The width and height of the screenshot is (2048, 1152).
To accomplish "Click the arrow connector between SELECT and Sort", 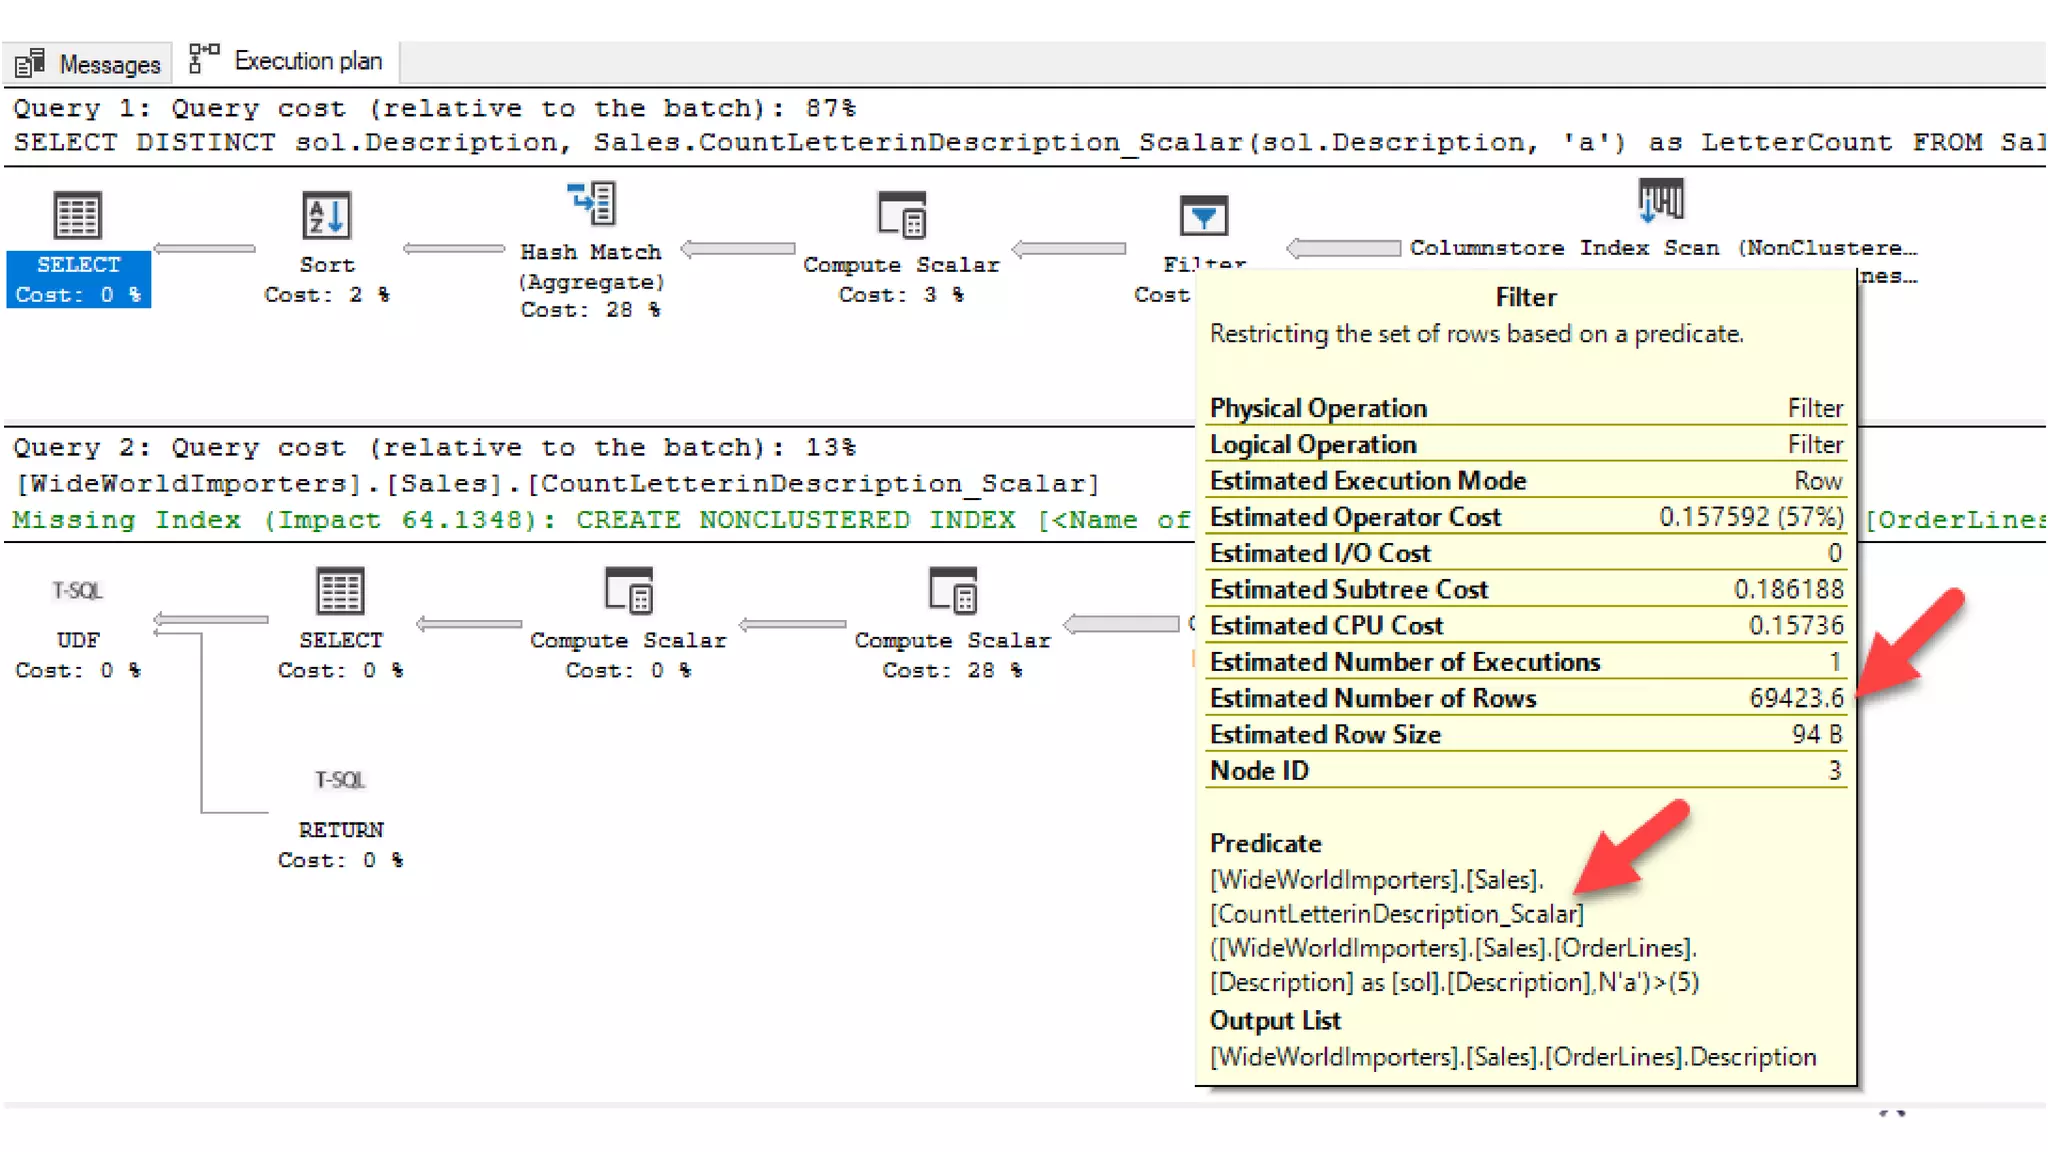I will pyautogui.click(x=204, y=248).
